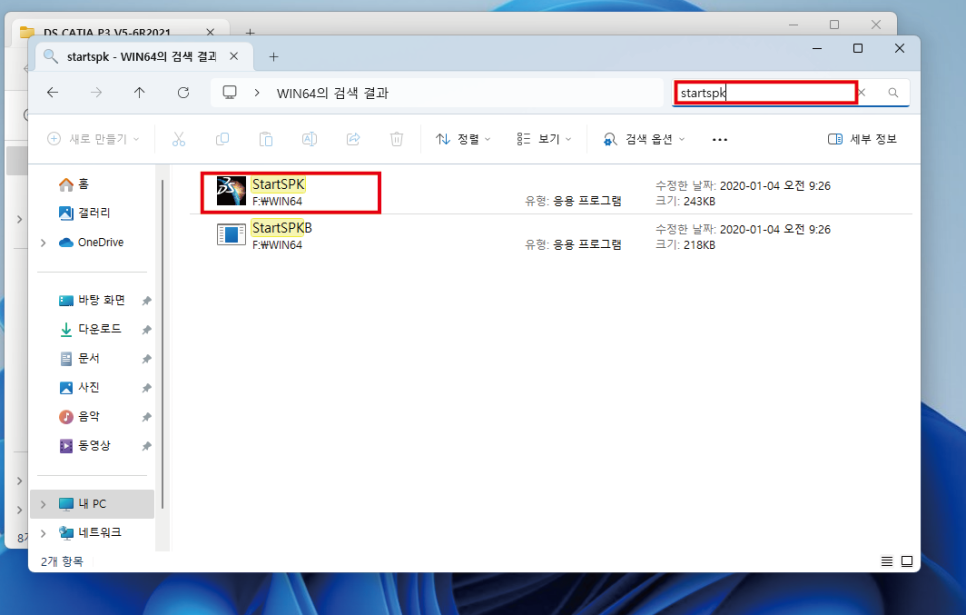This screenshot has width=966, height=615.
Task: Open 홈 in the navigation pane
Action: coord(74,184)
